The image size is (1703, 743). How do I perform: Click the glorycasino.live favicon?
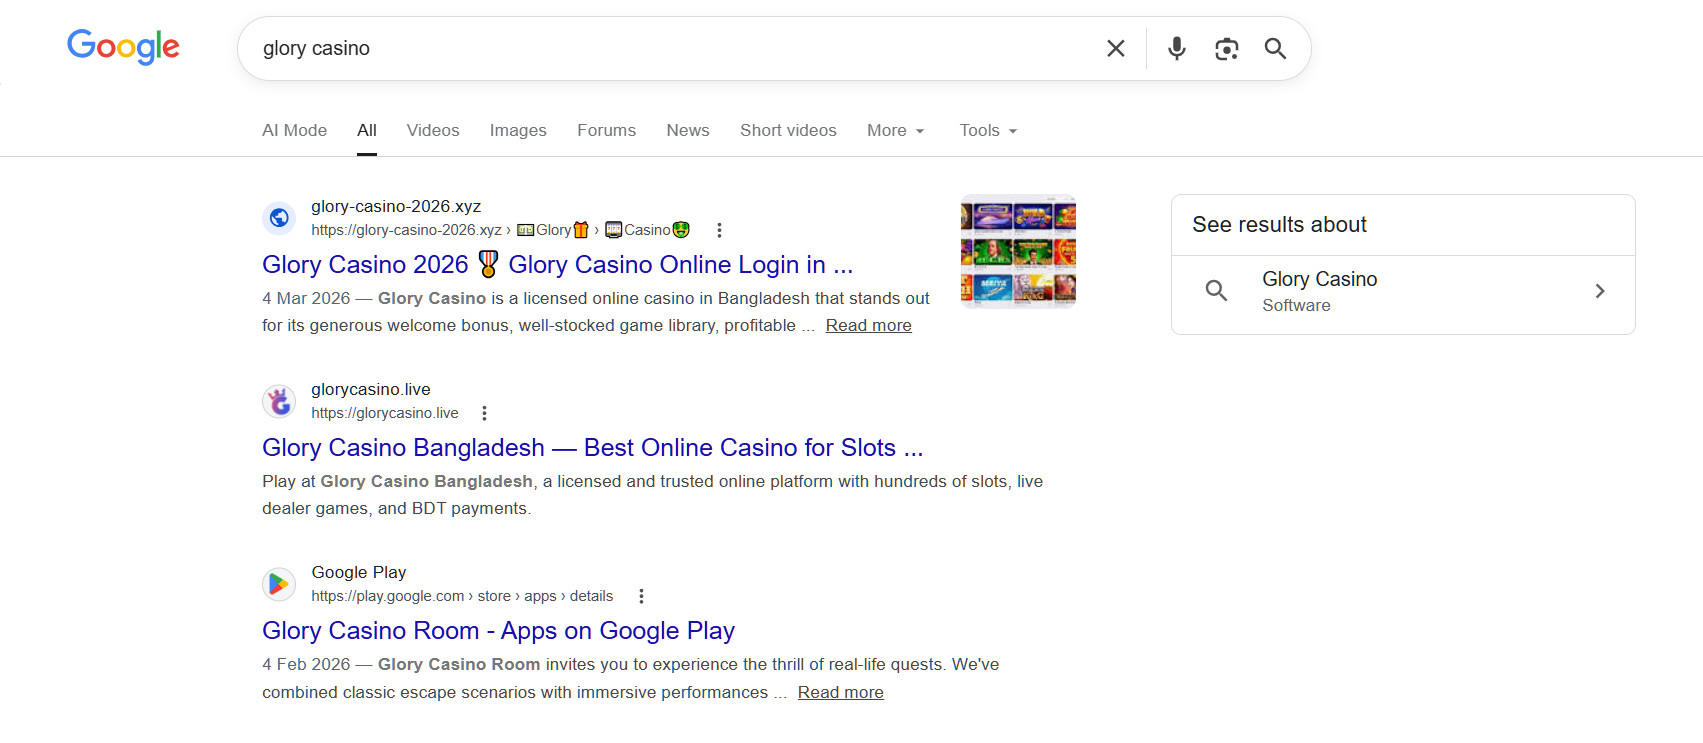pos(279,400)
